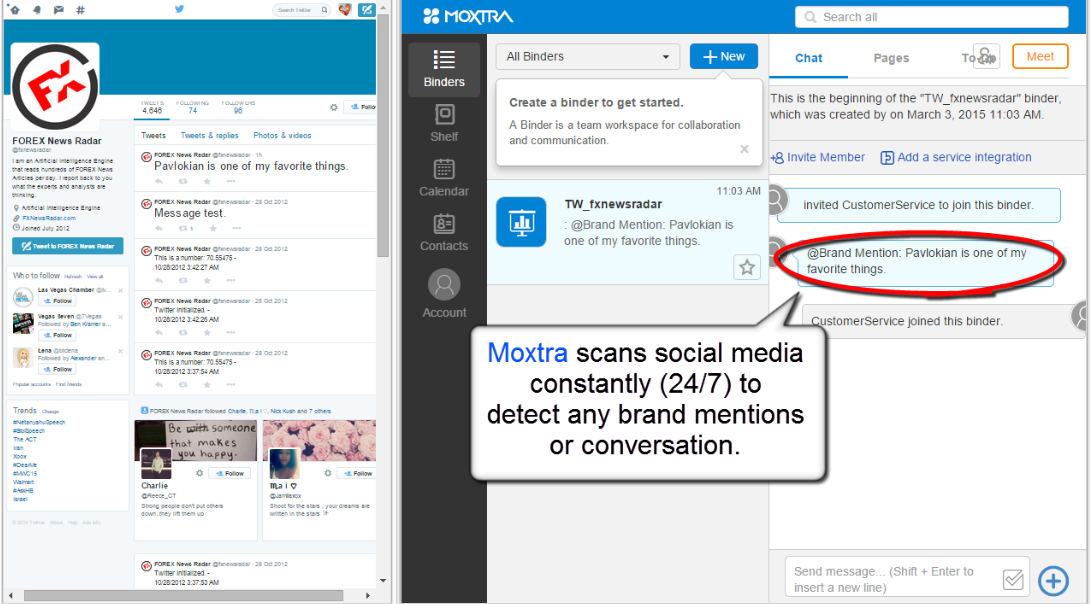This screenshot has height=604, width=1090.
Task: Follow Charlie in the suggestion card
Action: coord(230,473)
